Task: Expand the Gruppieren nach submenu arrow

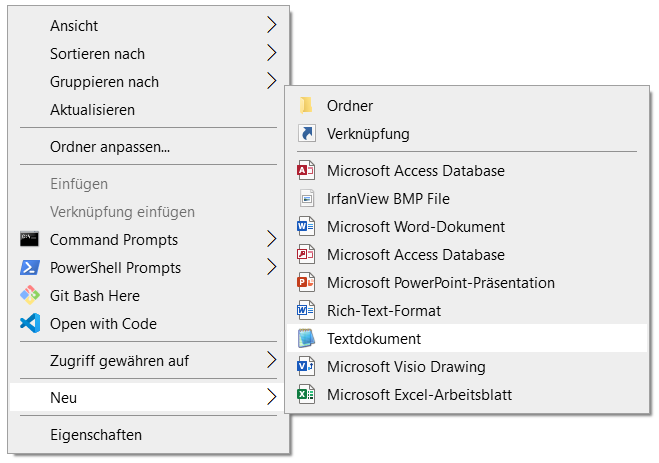Action: click(272, 81)
